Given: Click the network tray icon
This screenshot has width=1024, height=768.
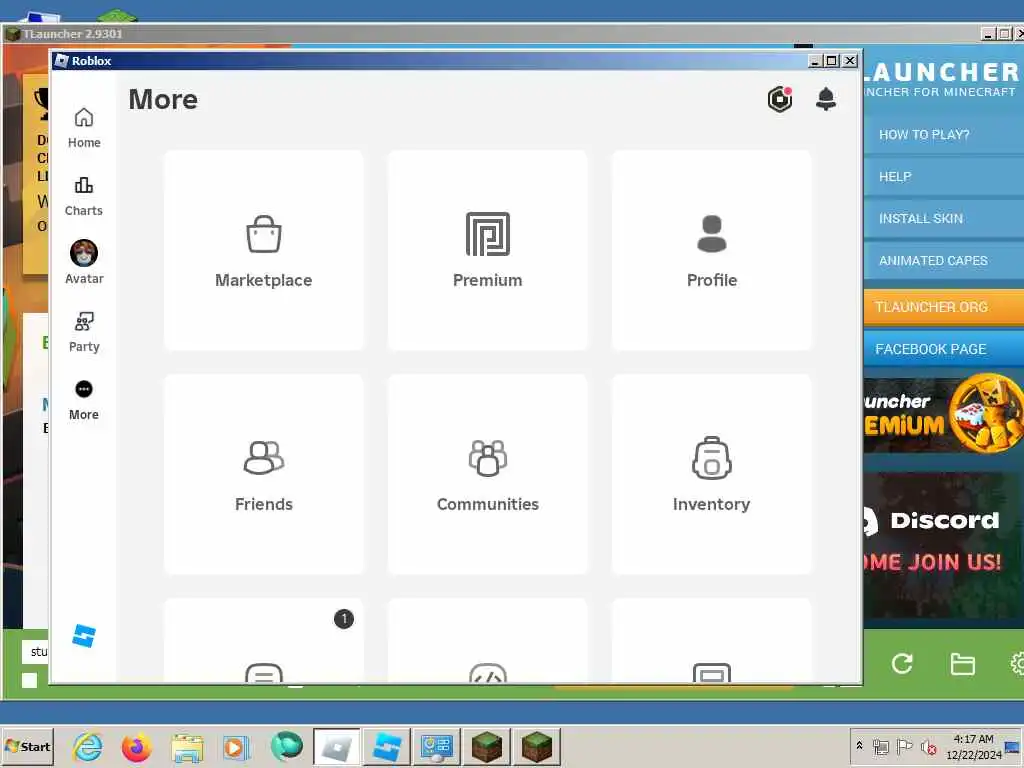Looking at the screenshot, I should pyautogui.click(x=880, y=746).
